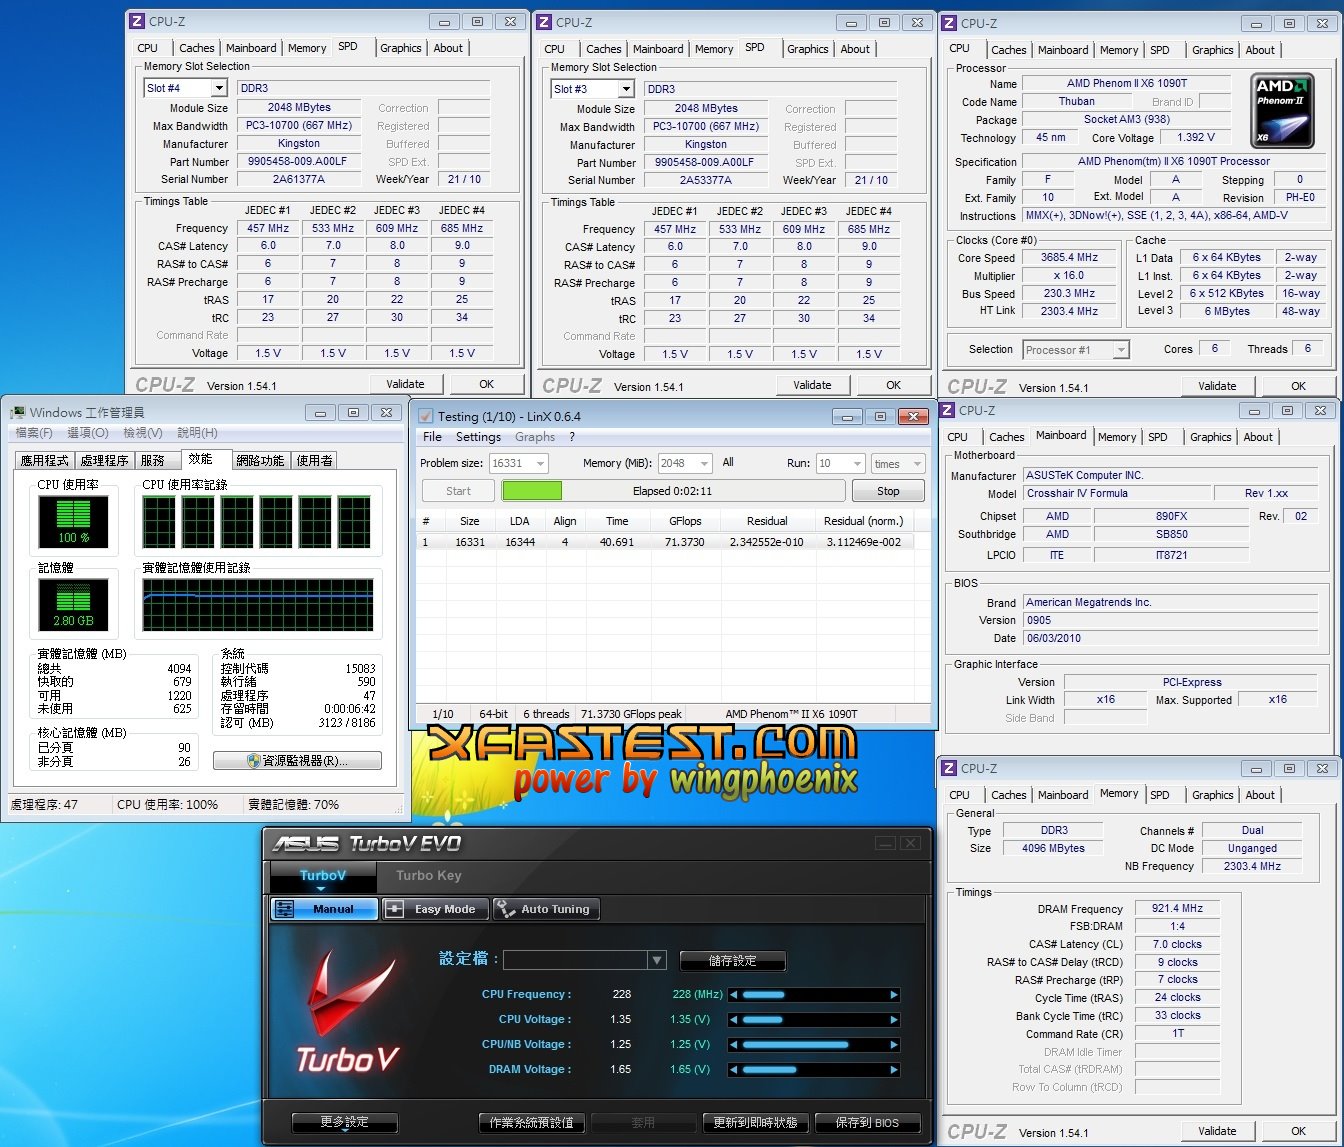
Task: Click Validate in Slot #3 CPU-Z window
Action: [812, 385]
